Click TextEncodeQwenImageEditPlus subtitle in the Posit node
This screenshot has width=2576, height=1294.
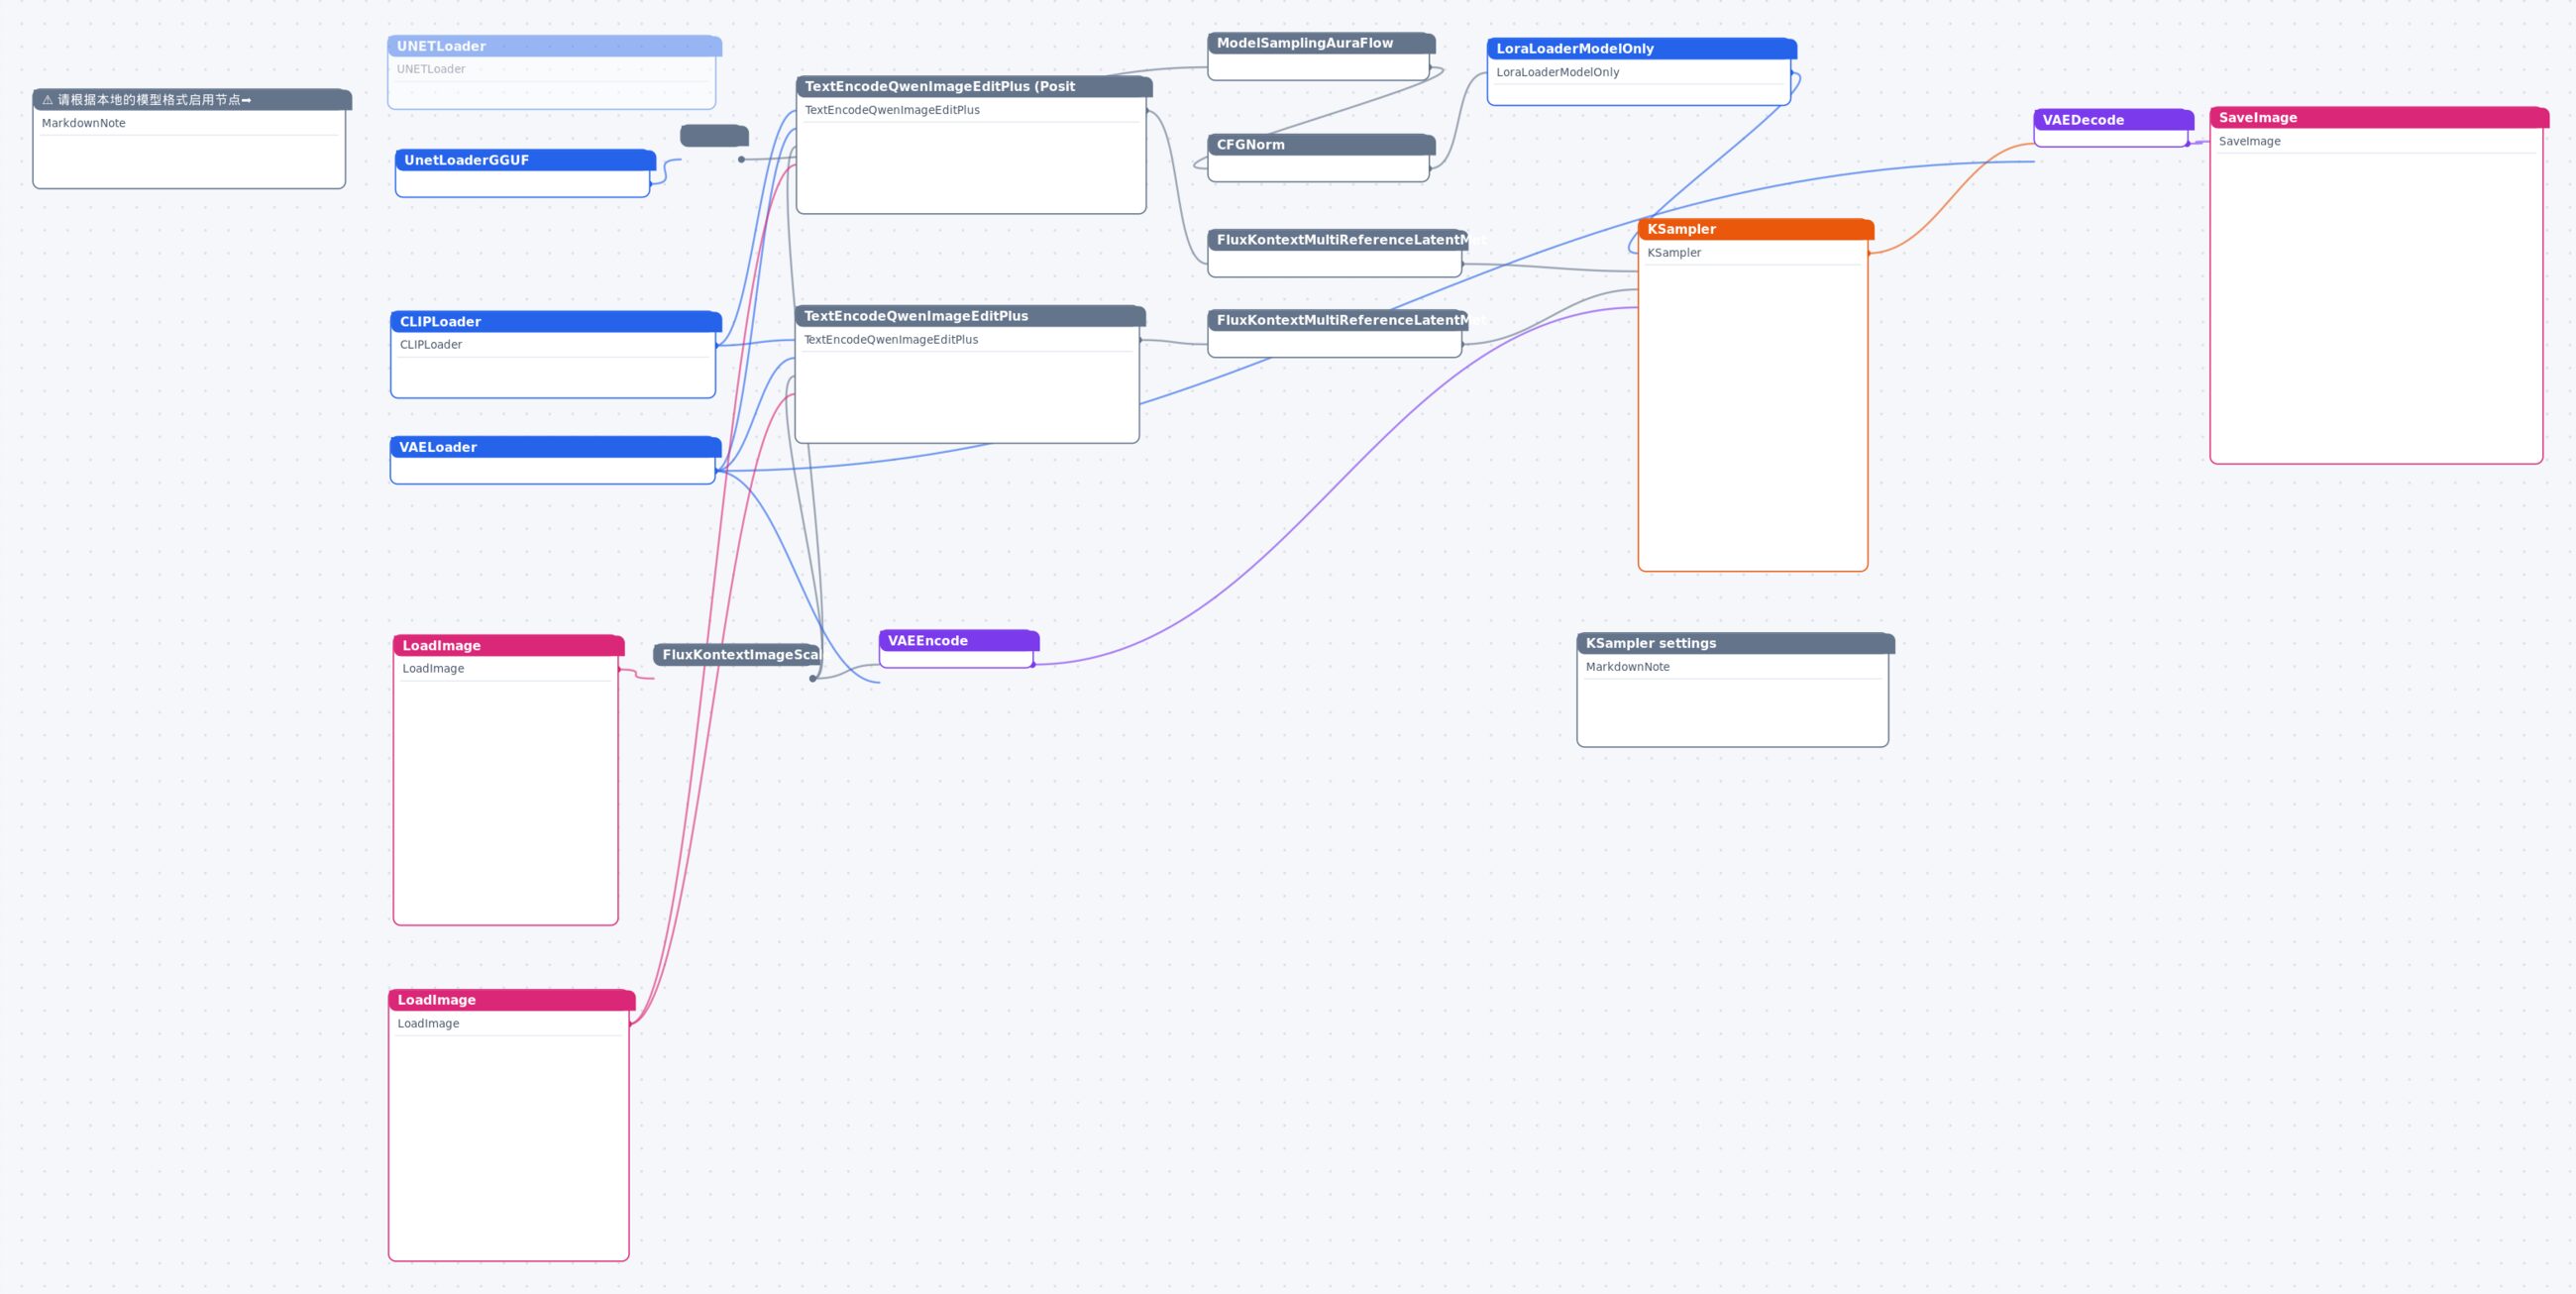click(892, 110)
